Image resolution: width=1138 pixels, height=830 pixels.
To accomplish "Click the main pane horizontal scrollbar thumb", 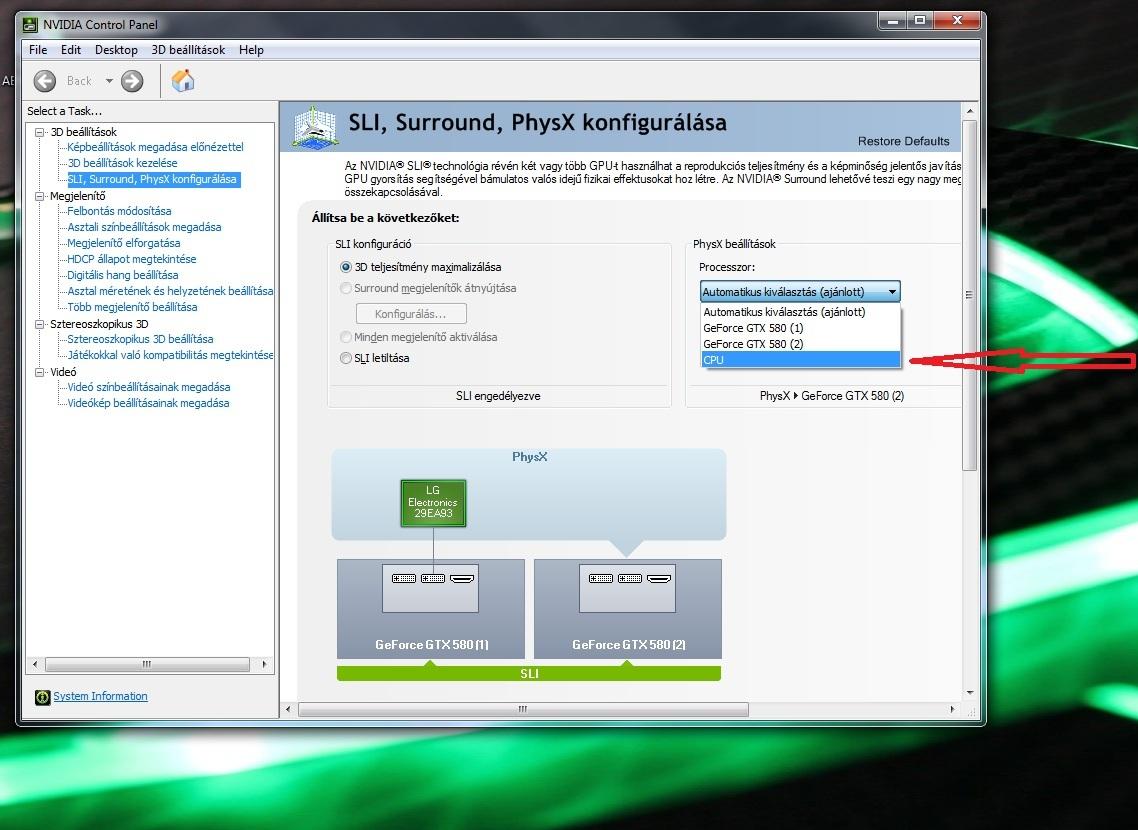I will click(x=523, y=710).
